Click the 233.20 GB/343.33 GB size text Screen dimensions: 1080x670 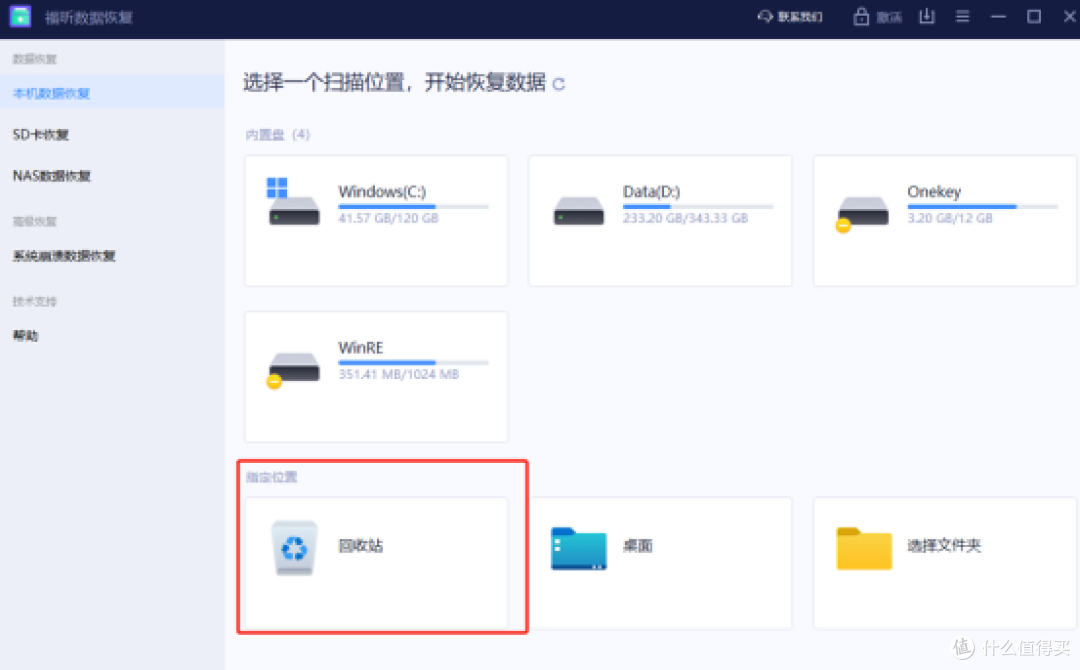point(685,218)
